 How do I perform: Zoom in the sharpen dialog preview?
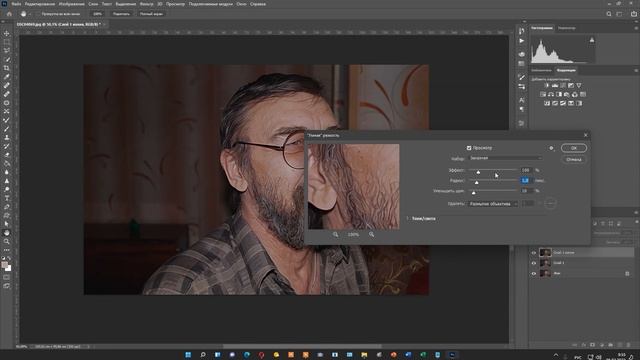[x=371, y=235]
